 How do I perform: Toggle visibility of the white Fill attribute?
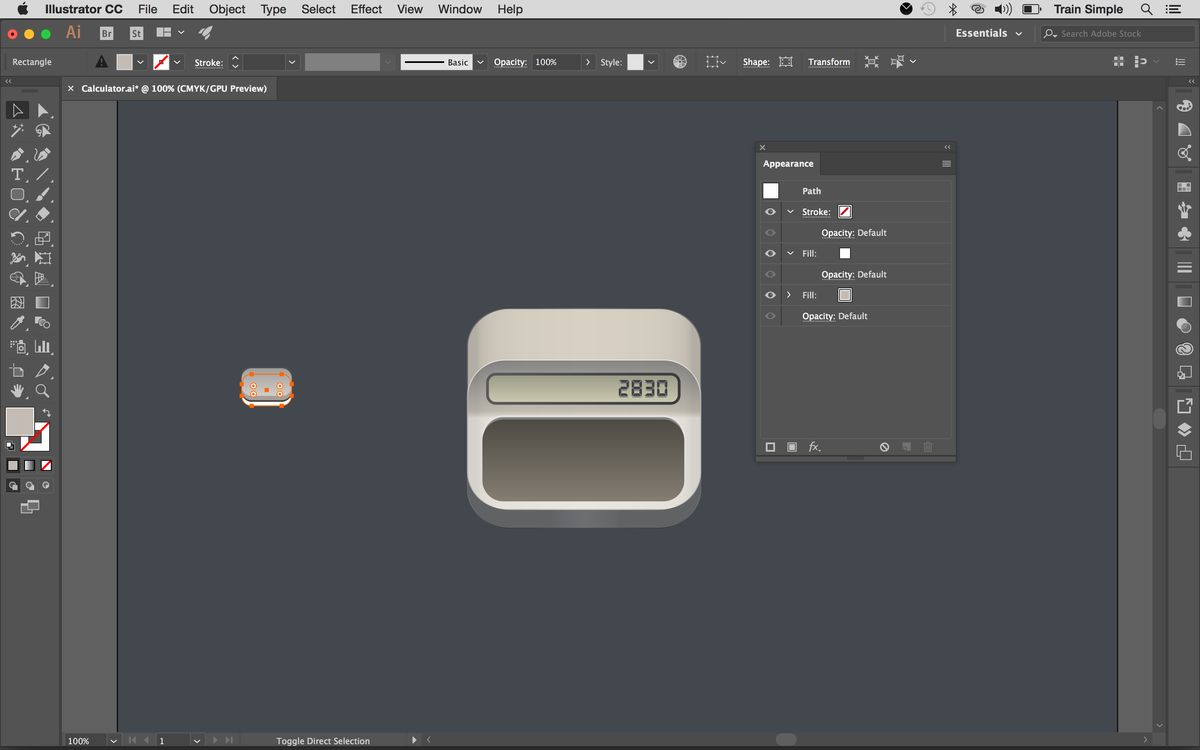(x=769, y=253)
